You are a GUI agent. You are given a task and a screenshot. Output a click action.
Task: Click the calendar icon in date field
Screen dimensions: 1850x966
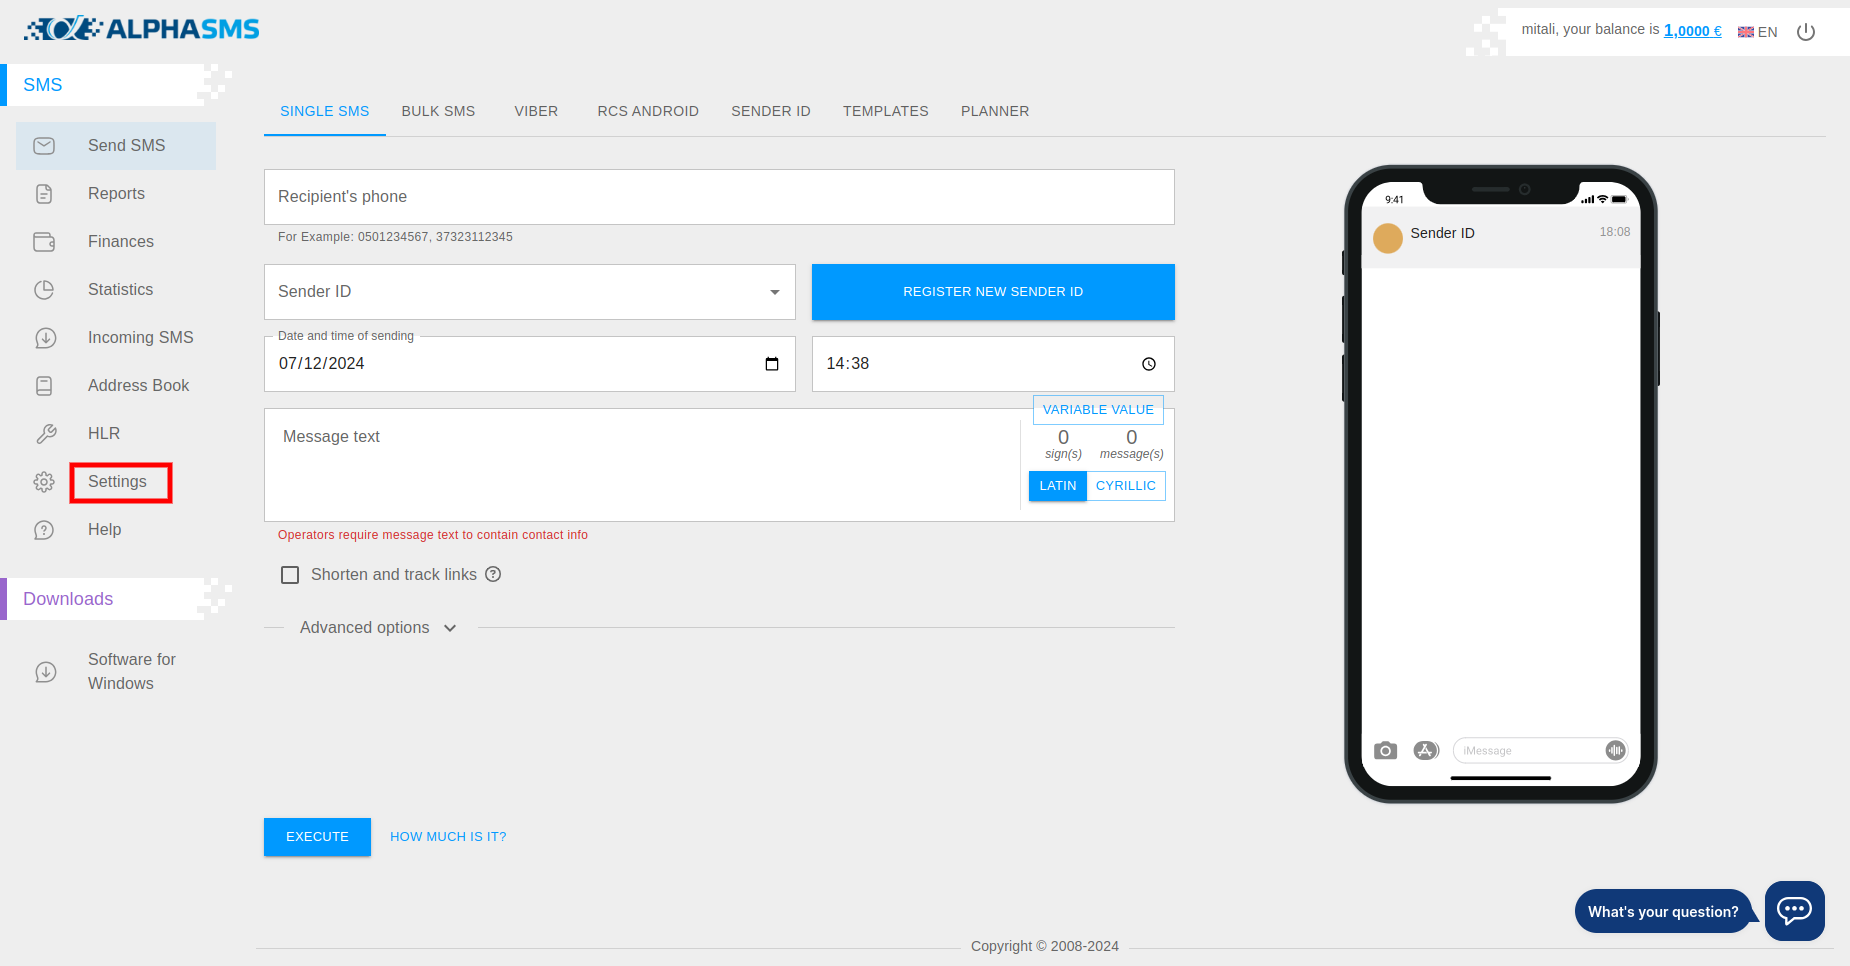point(771,364)
